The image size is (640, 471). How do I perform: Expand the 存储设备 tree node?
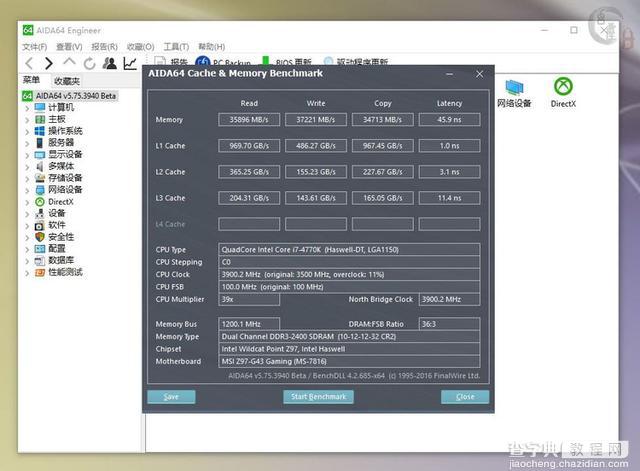coord(27,178)
